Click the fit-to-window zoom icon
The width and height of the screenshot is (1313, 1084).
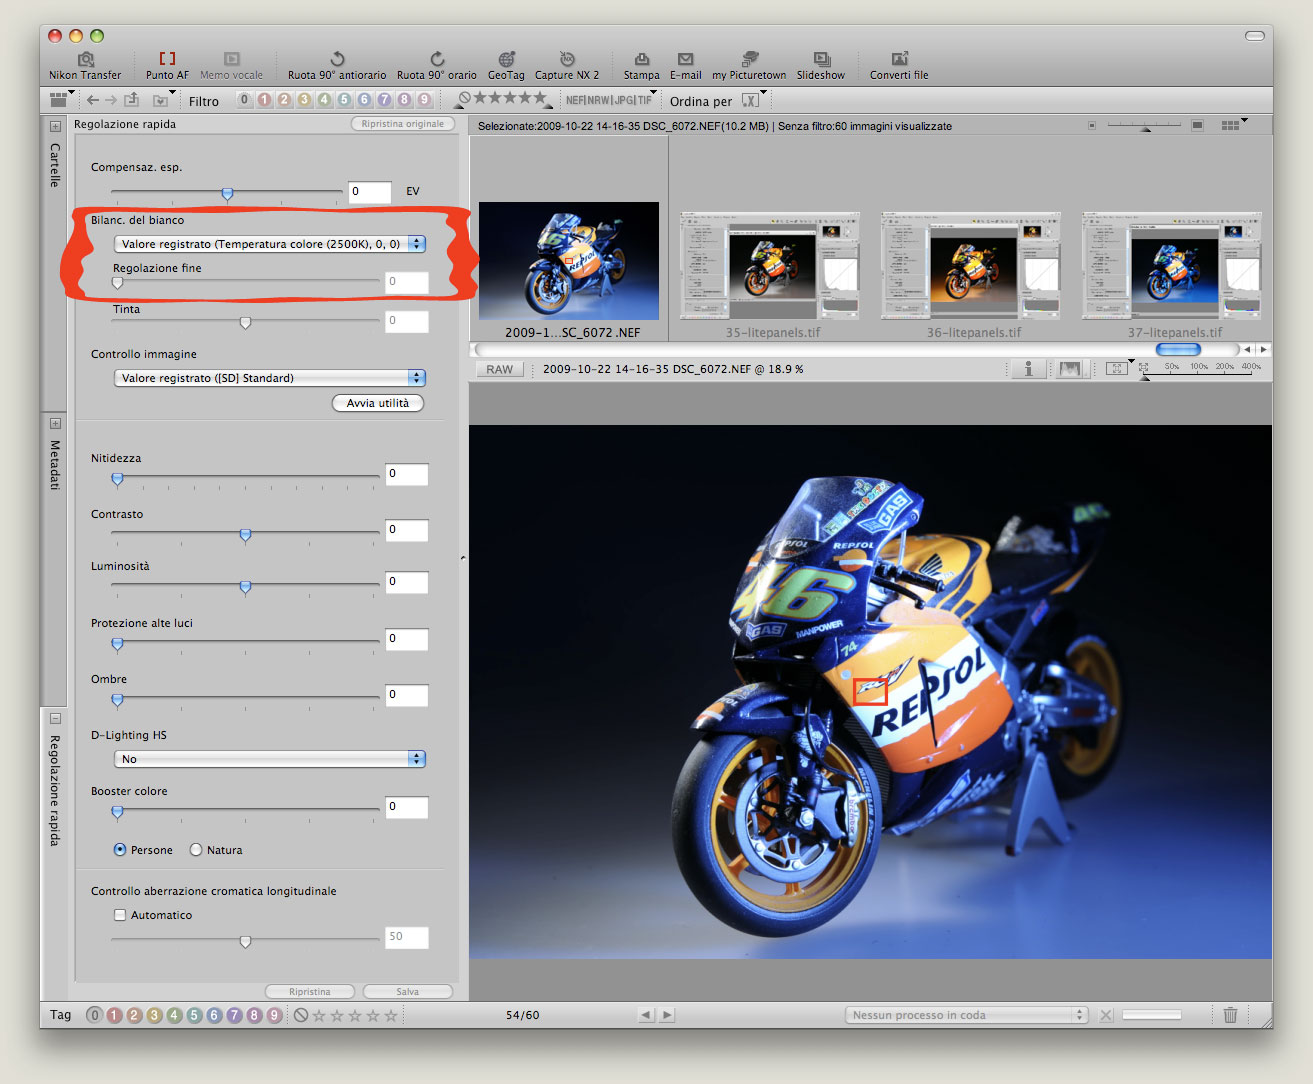(1117, 369)
